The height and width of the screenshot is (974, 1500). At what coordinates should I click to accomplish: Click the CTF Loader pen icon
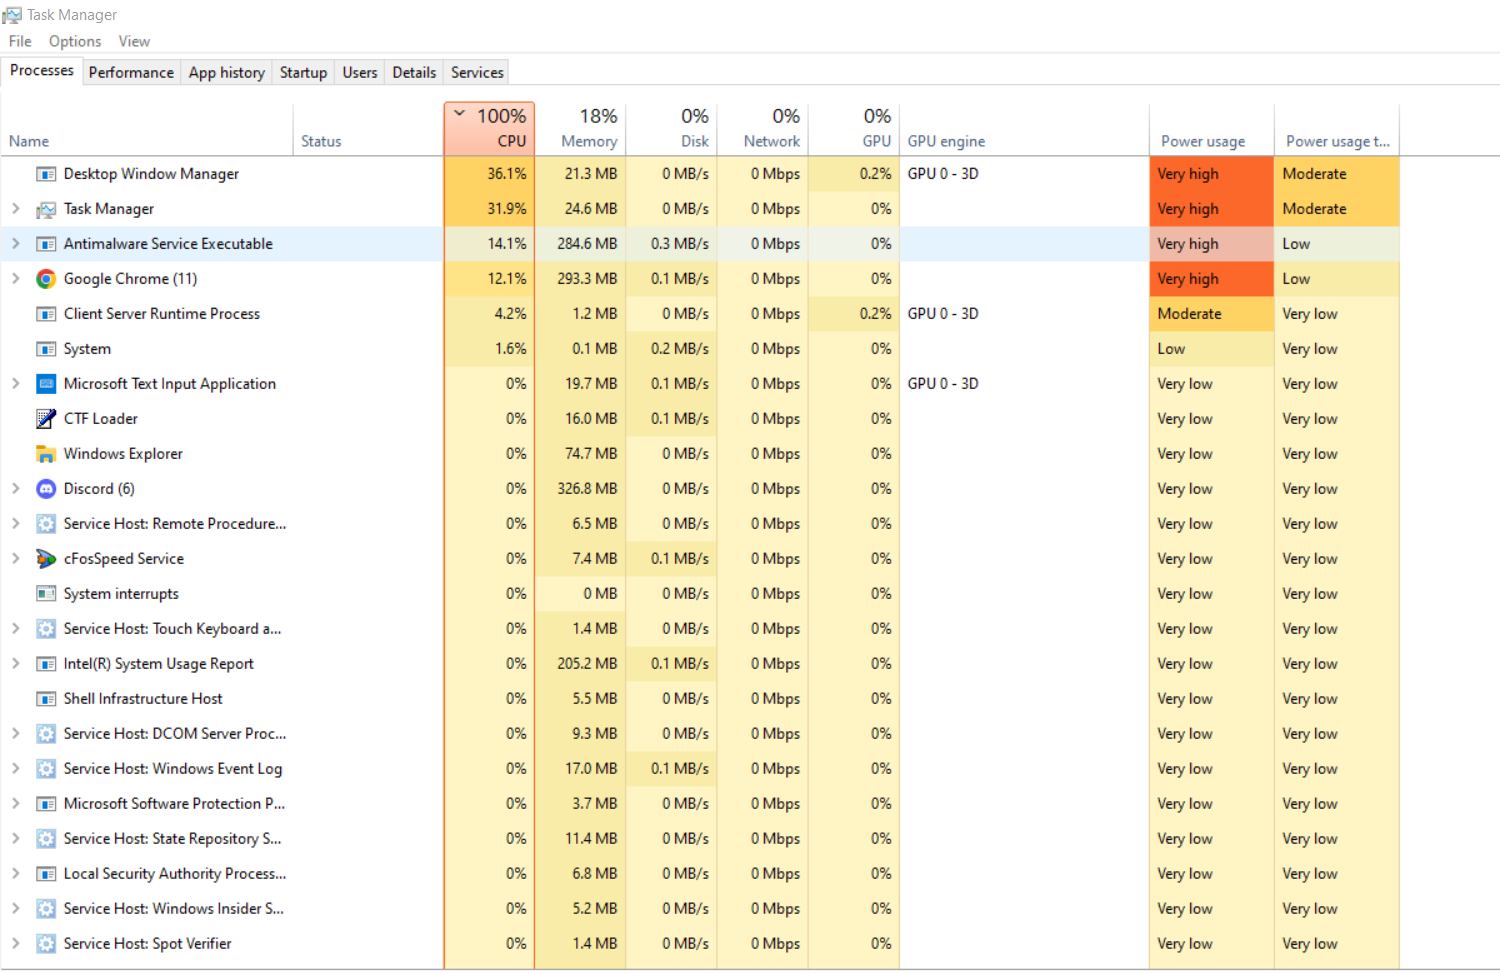(x=46, y=419)
